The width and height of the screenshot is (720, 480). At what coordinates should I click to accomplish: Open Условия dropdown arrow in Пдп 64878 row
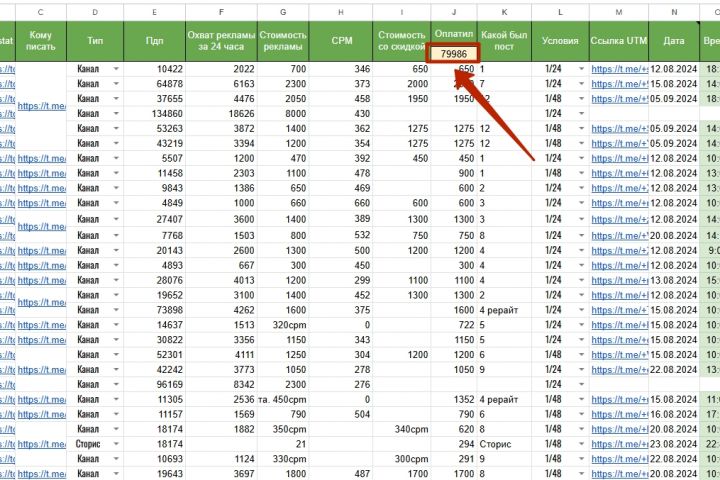coord(581,84)
